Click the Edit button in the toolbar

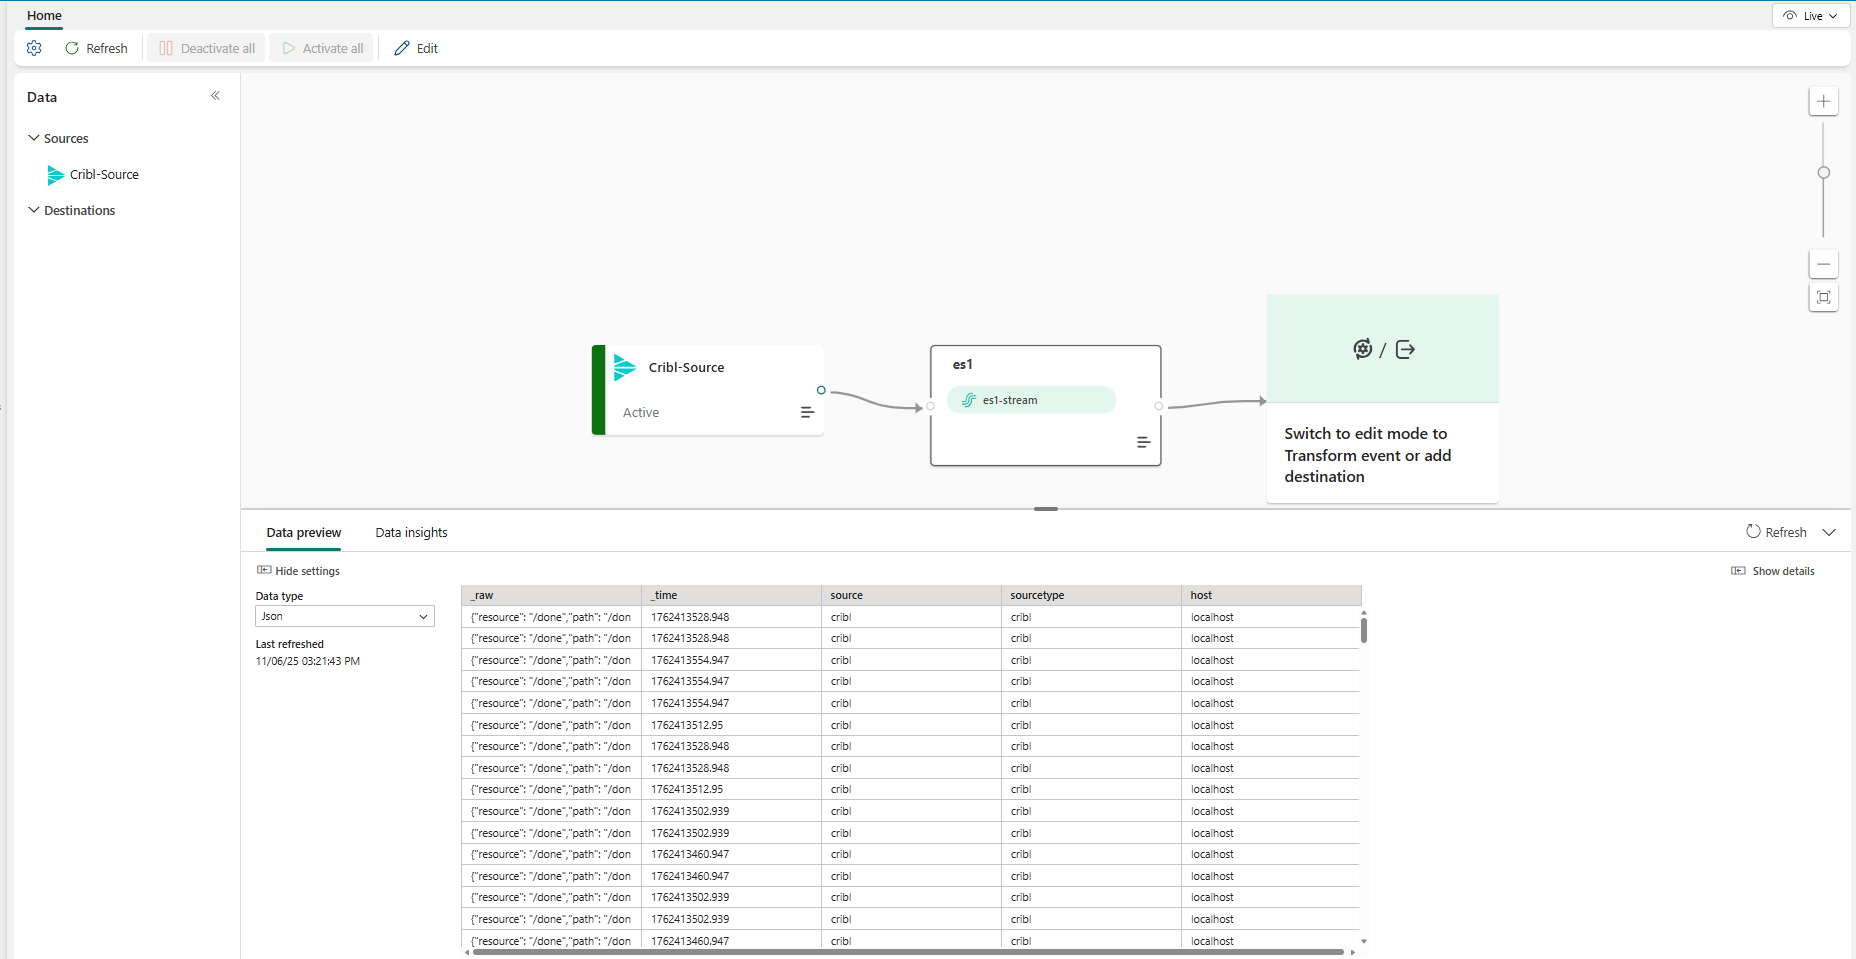click(416, 48)
